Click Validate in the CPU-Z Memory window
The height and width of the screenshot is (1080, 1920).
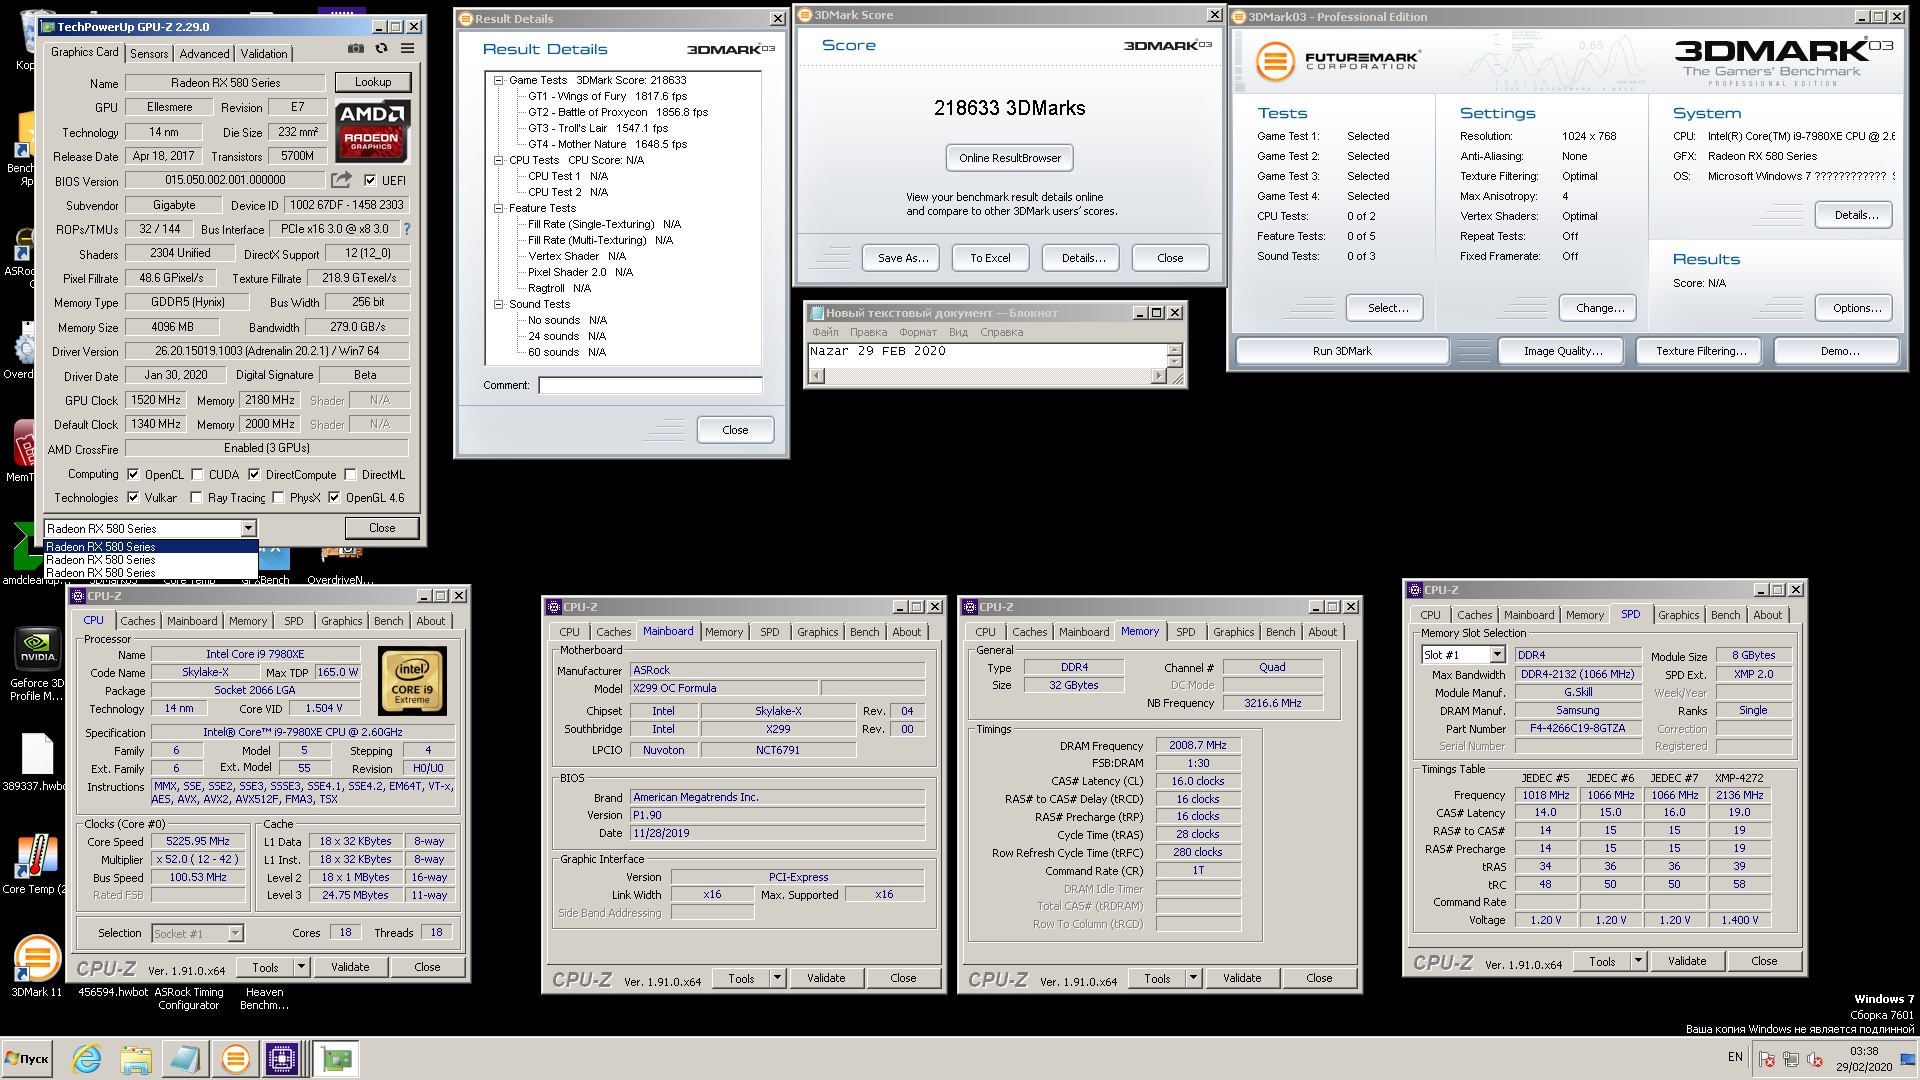tap(1241, 978)
